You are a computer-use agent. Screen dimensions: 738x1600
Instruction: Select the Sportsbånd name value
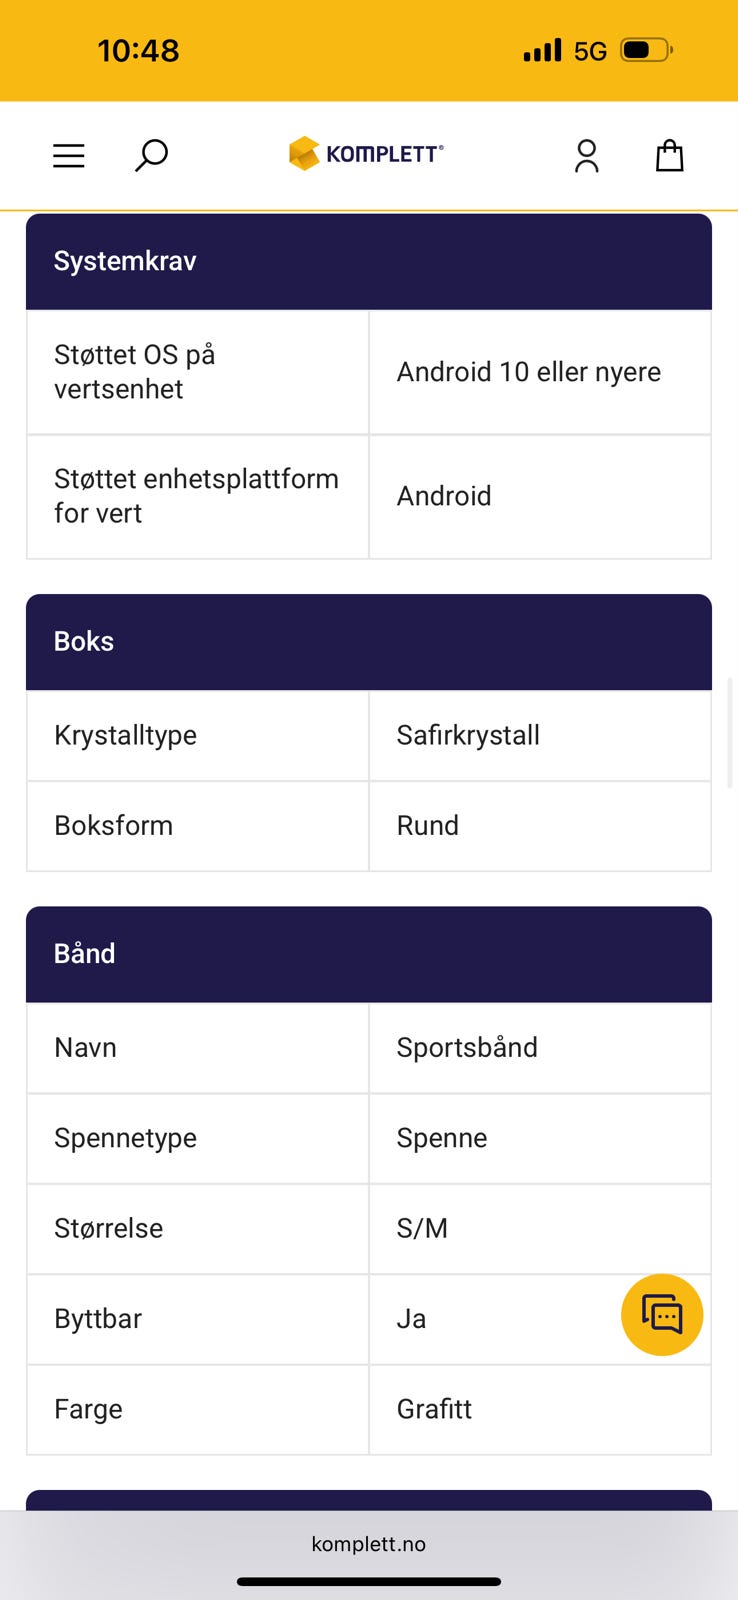point(467,1048)
